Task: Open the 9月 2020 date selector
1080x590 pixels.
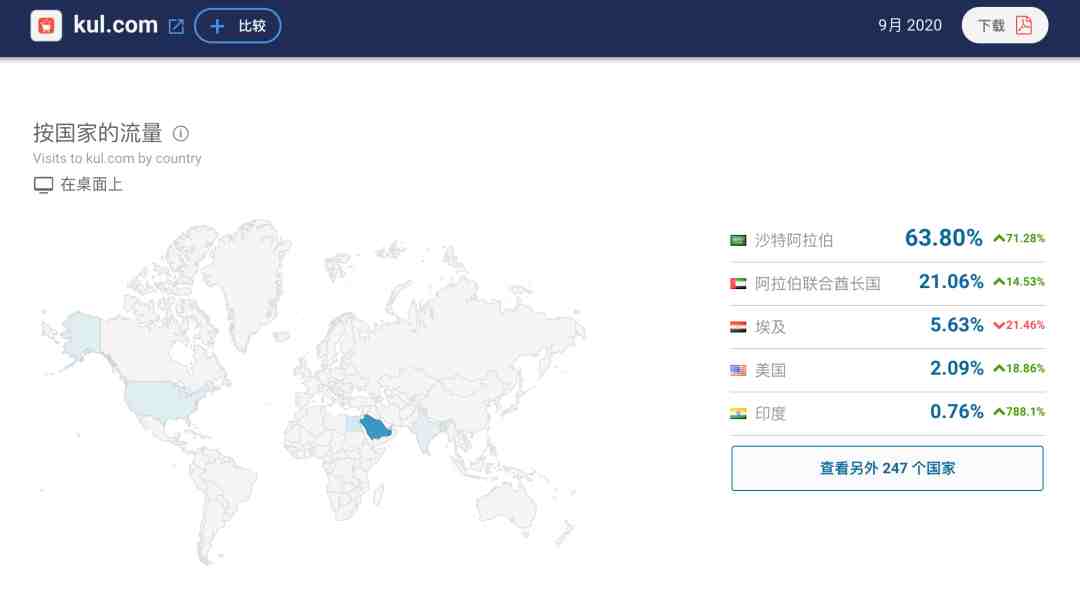Action: click(x=909, y=25)
